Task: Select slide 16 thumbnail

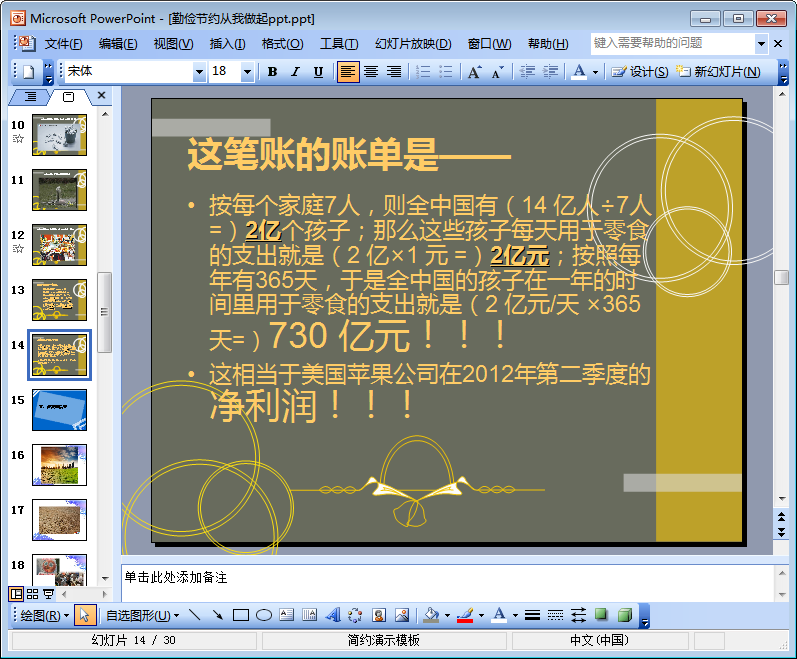Action: (x=59, y=465)
